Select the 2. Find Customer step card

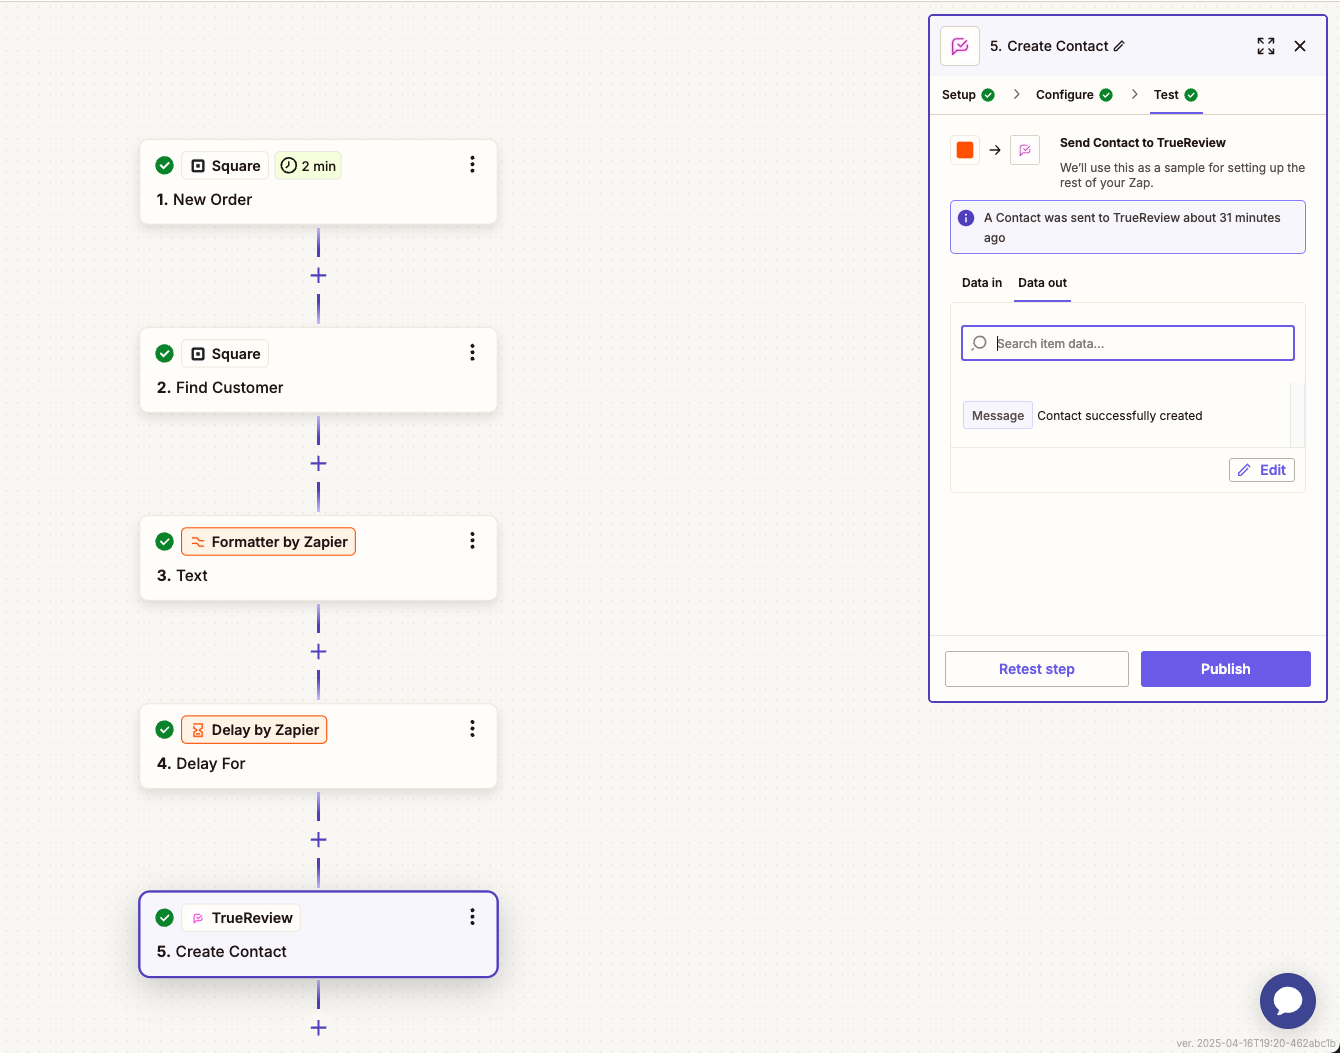pos(318,370)
